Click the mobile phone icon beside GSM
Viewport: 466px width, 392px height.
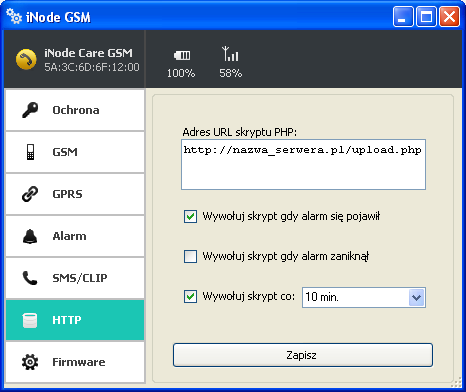[x=30, y=152]
